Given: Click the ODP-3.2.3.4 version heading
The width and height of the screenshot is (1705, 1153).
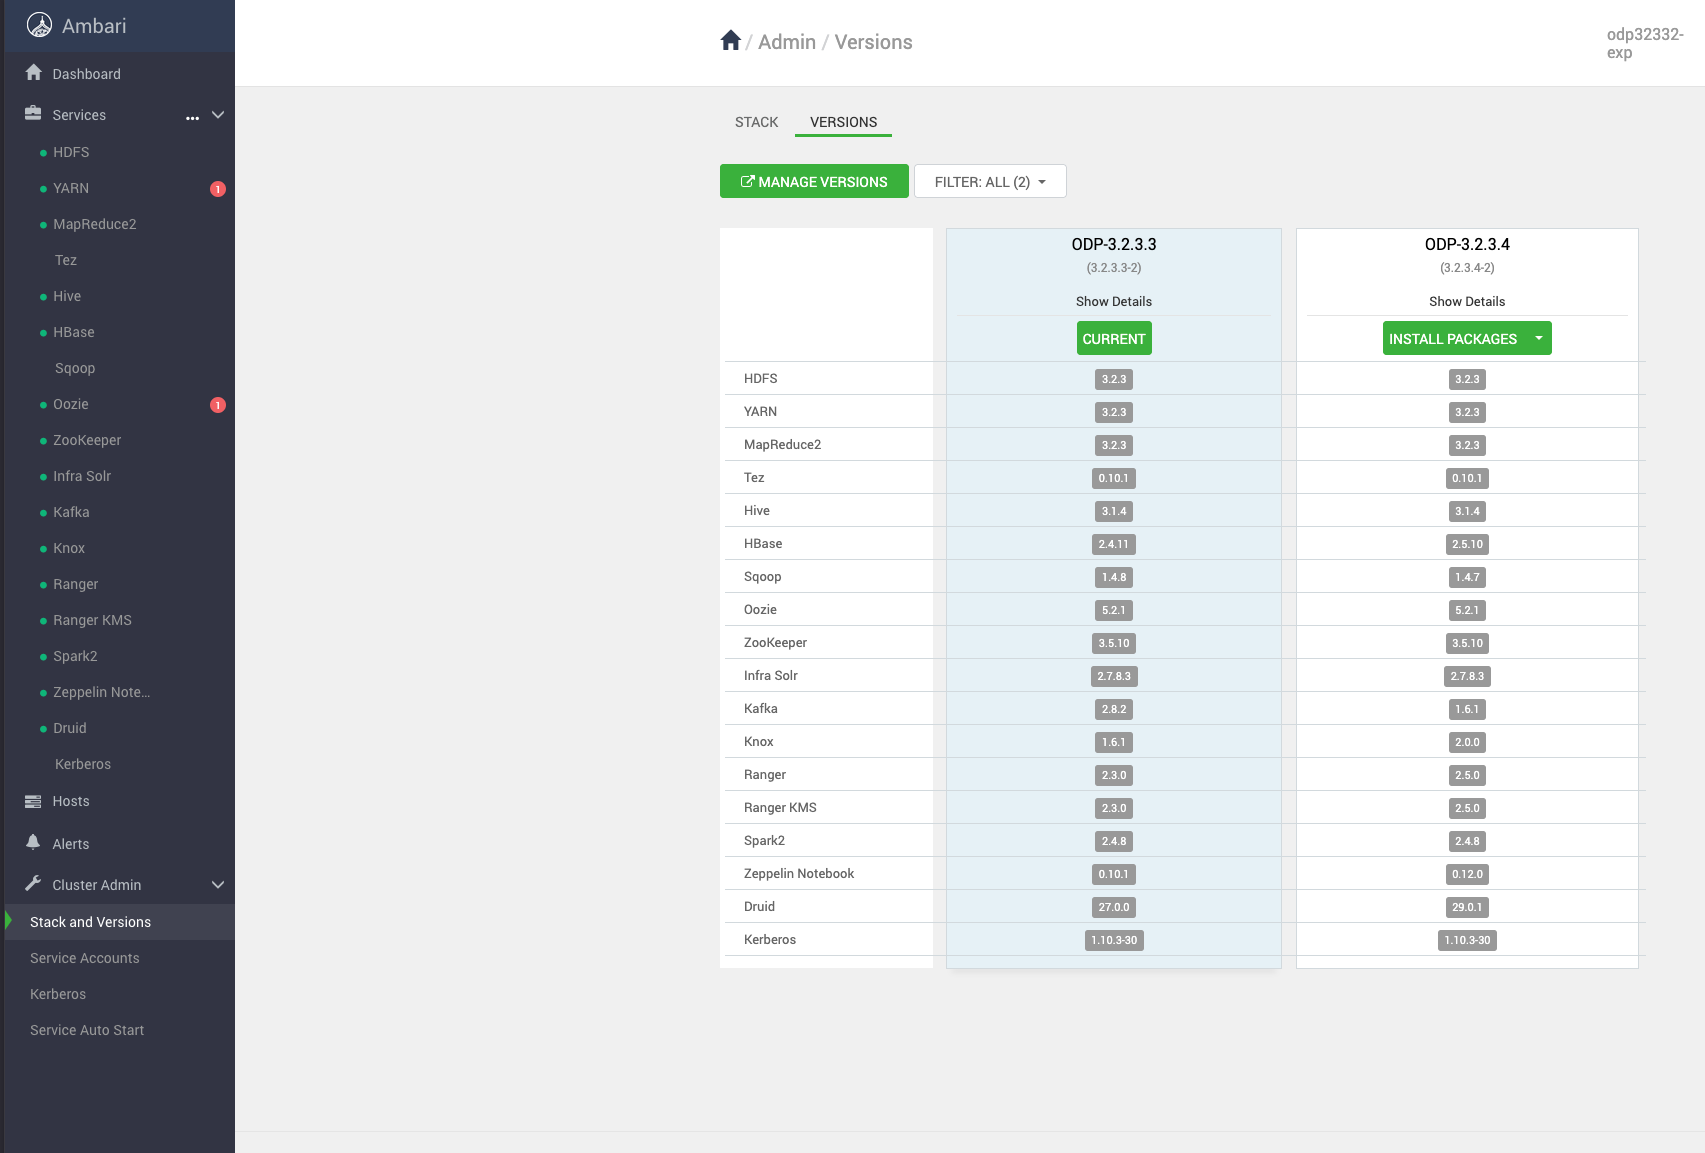Looking at the screenshot, I should pos(1467,244).
